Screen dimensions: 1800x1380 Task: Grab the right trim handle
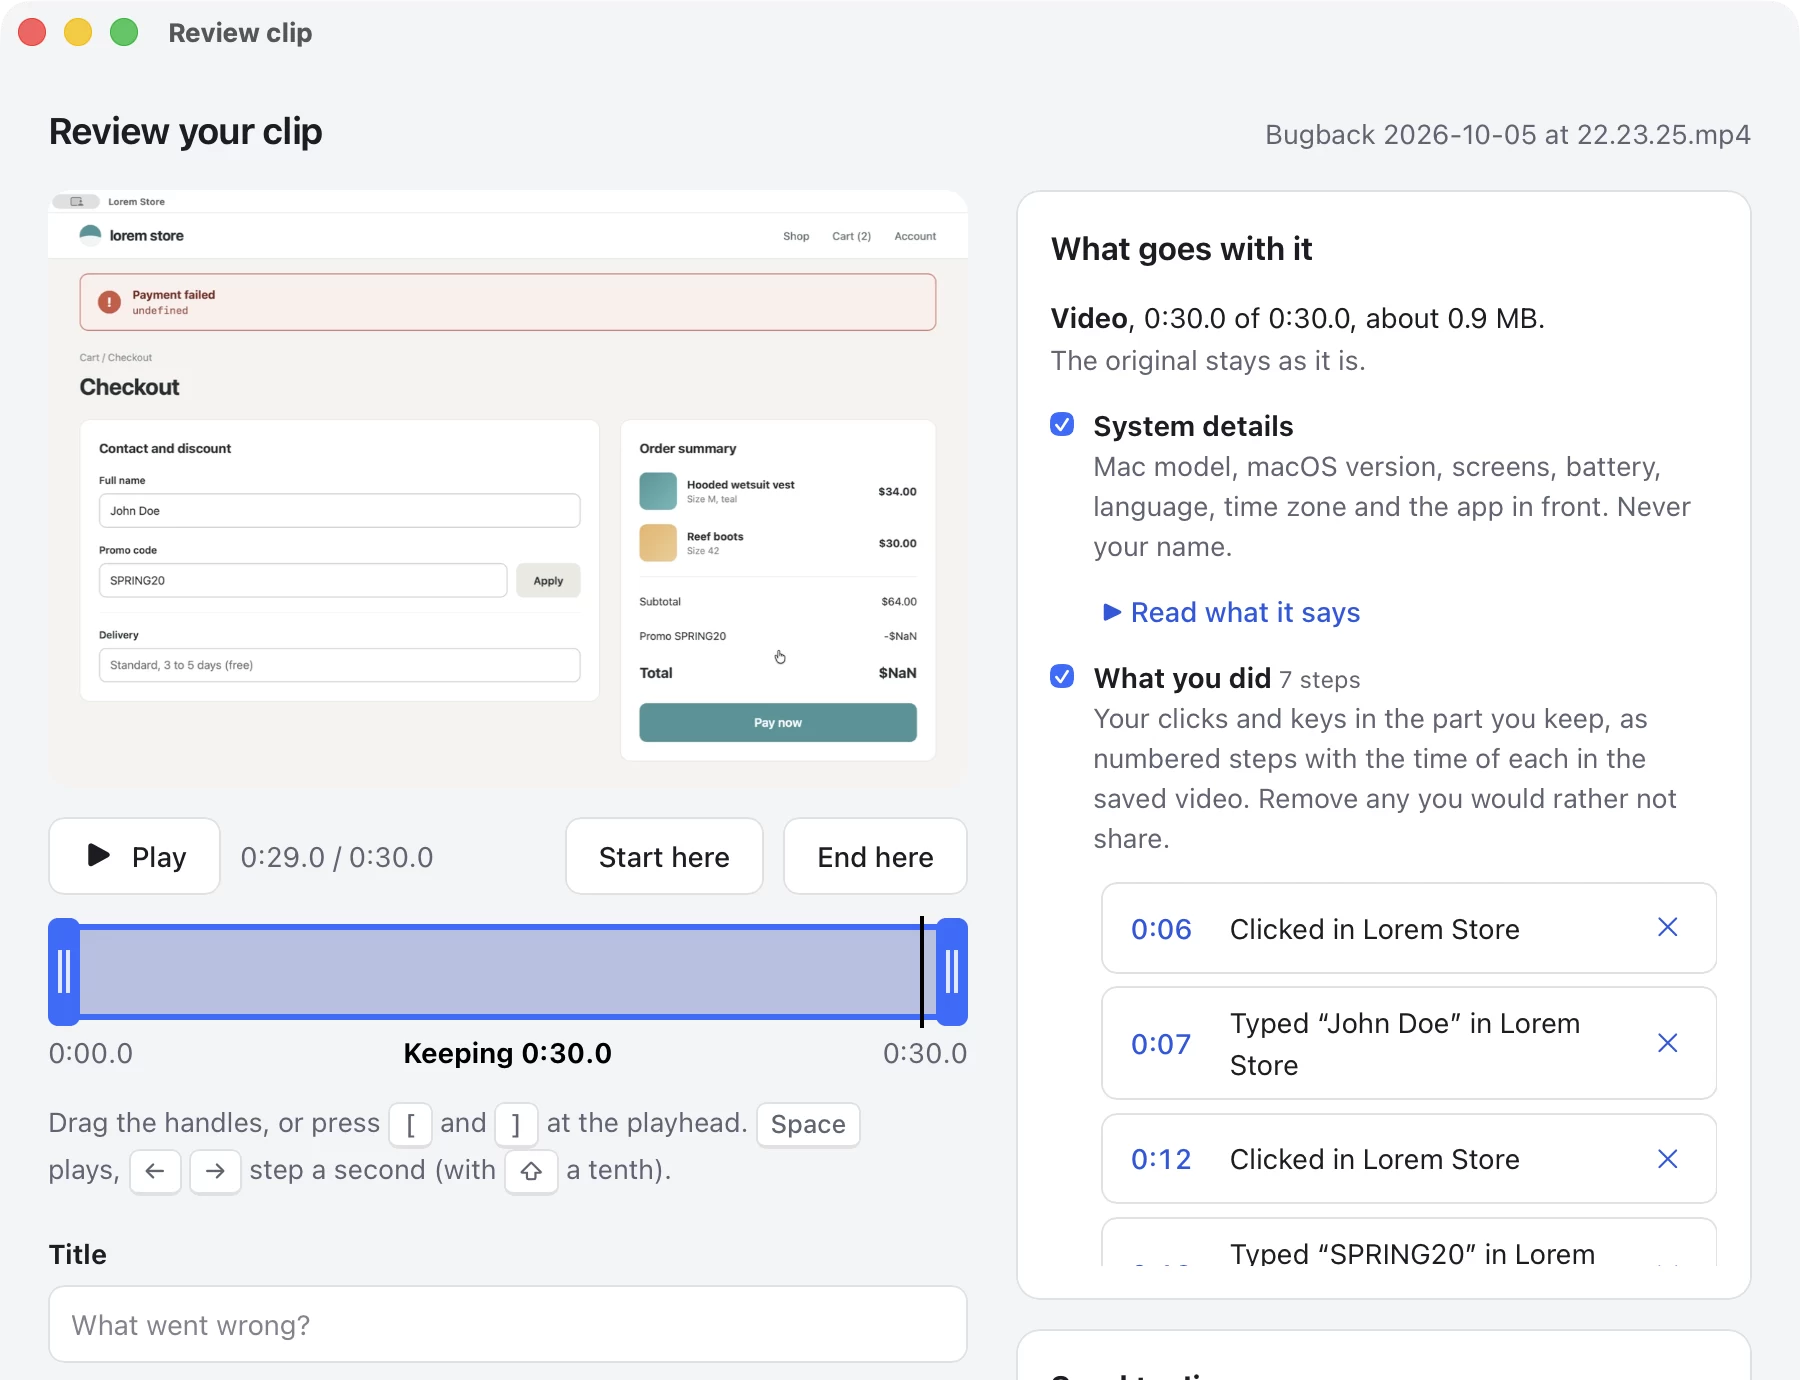point(952,972)
